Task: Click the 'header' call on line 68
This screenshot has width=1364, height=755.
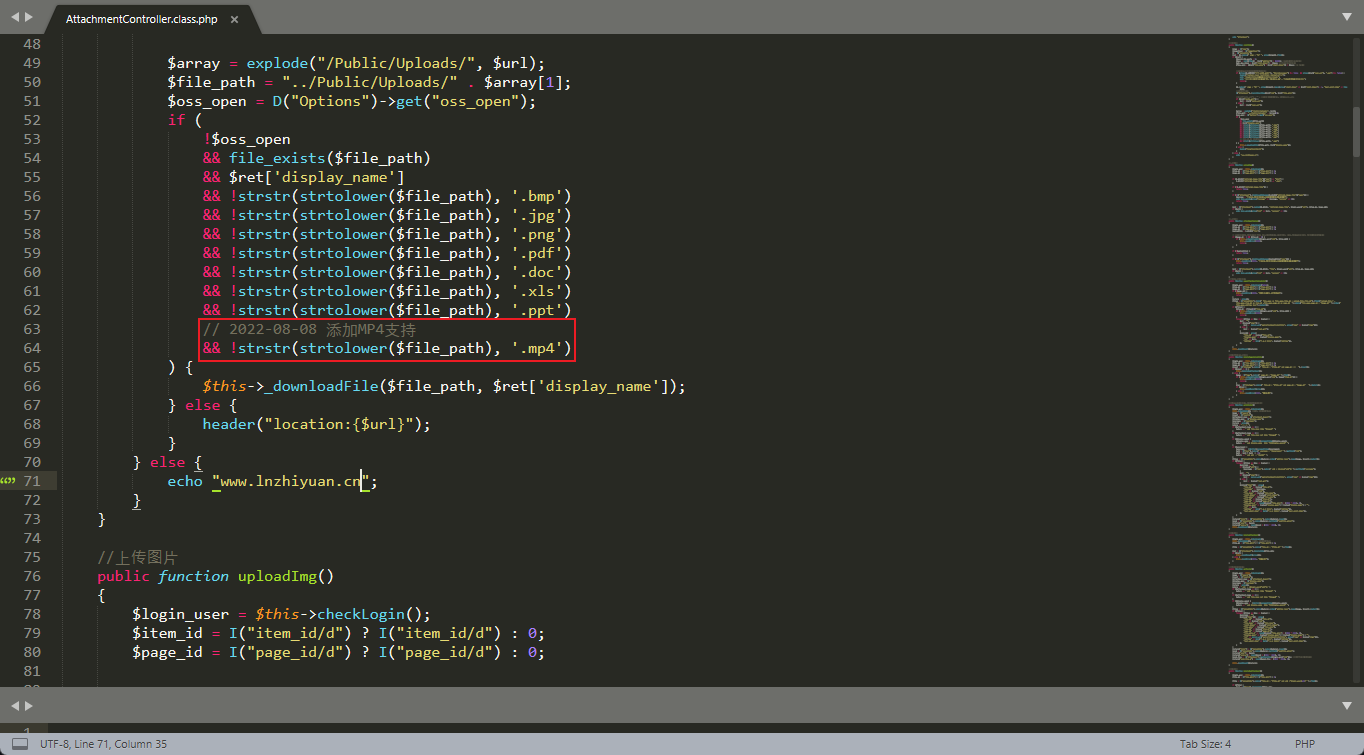Action: (x=229, y=424)
